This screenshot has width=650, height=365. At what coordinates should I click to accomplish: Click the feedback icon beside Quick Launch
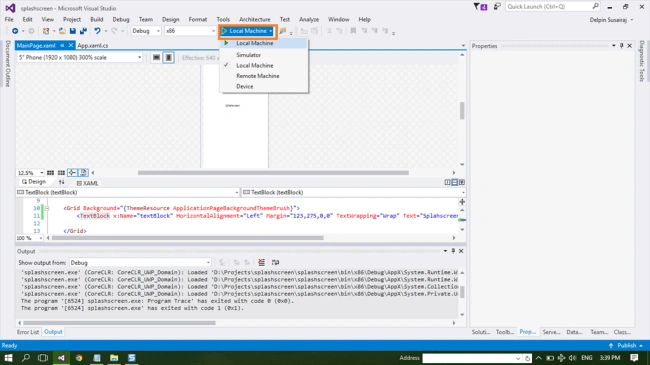click(497, 7)
